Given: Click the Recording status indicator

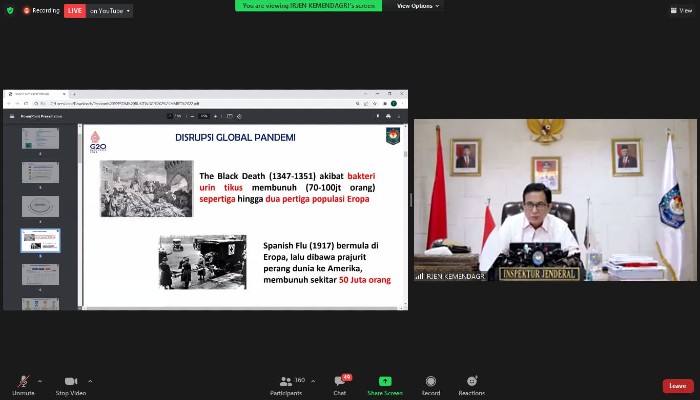Looking at the screenshot, I should coord(41,10).
